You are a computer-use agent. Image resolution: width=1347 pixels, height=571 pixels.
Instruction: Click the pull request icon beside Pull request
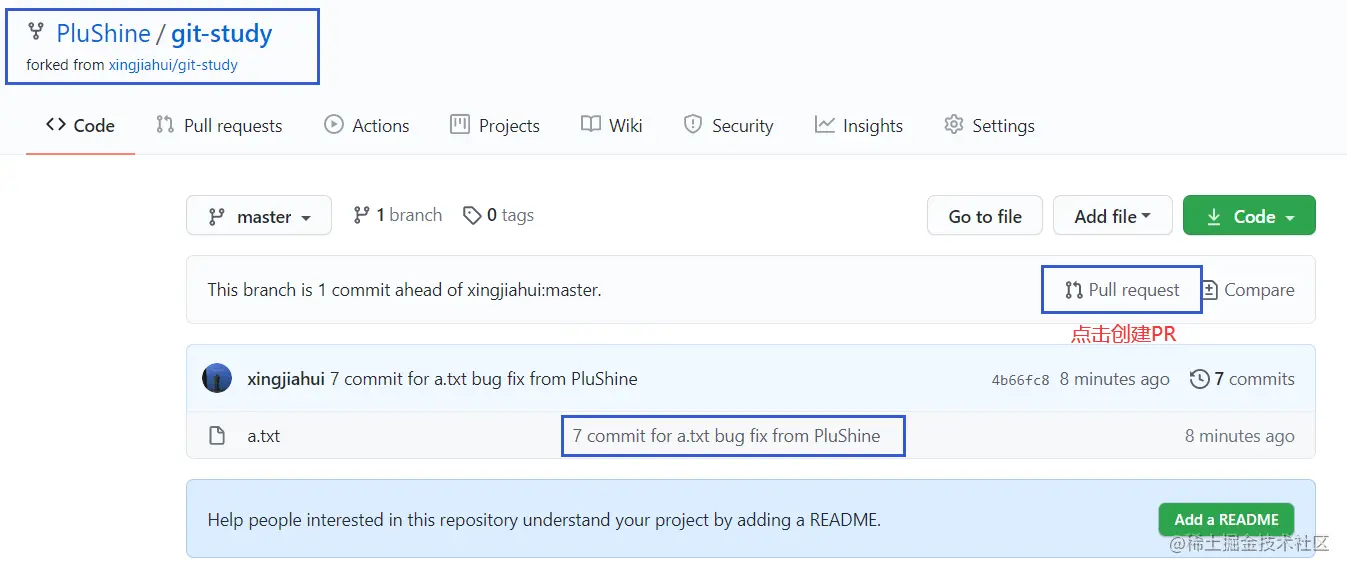click(x=1074, y=290)
